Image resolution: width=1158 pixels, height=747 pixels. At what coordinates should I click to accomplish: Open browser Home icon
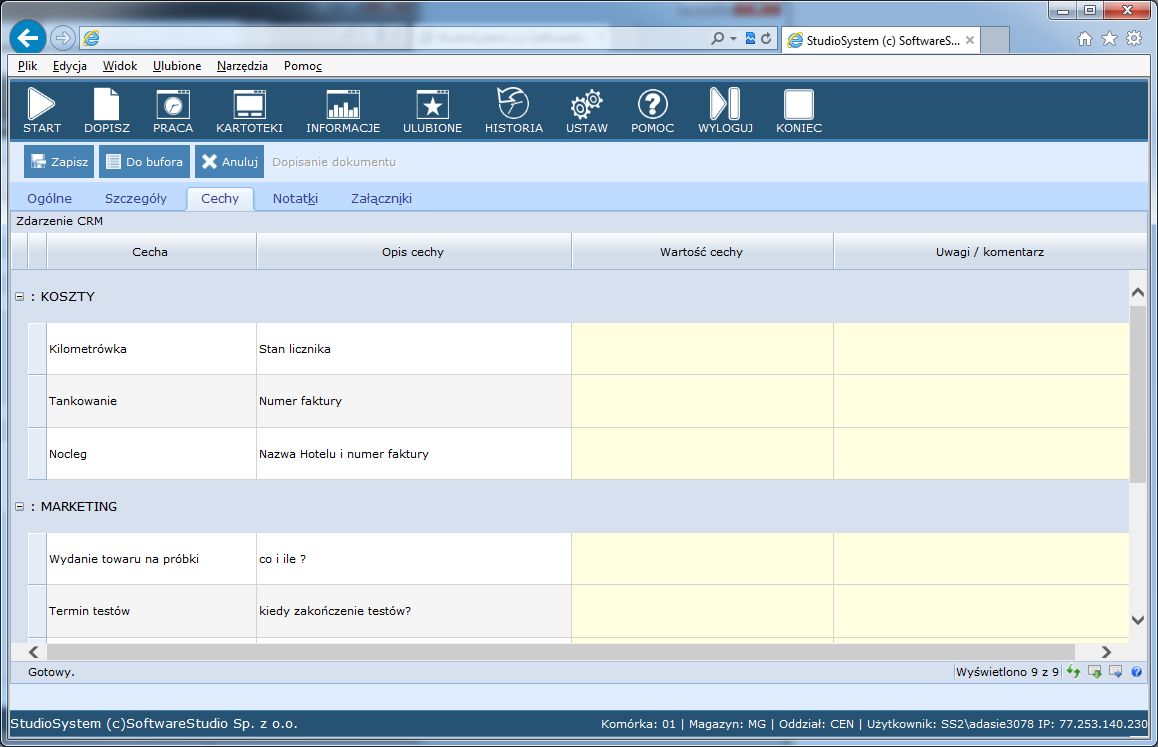[1084, 39]
